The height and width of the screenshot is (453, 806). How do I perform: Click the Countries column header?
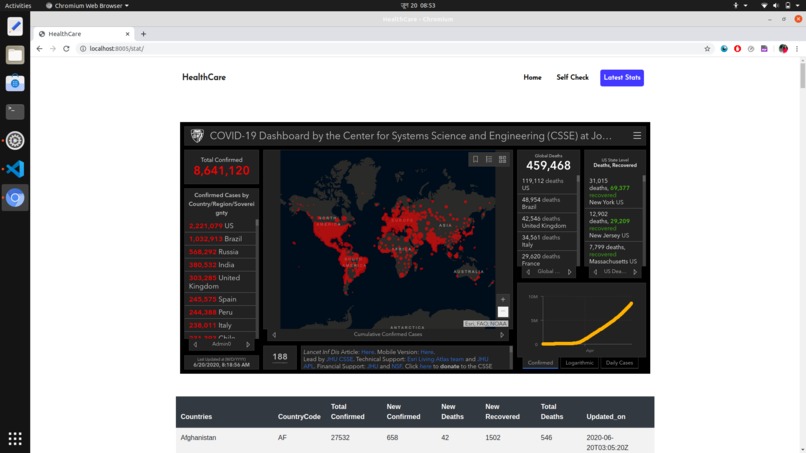click(x=196, y=417)
